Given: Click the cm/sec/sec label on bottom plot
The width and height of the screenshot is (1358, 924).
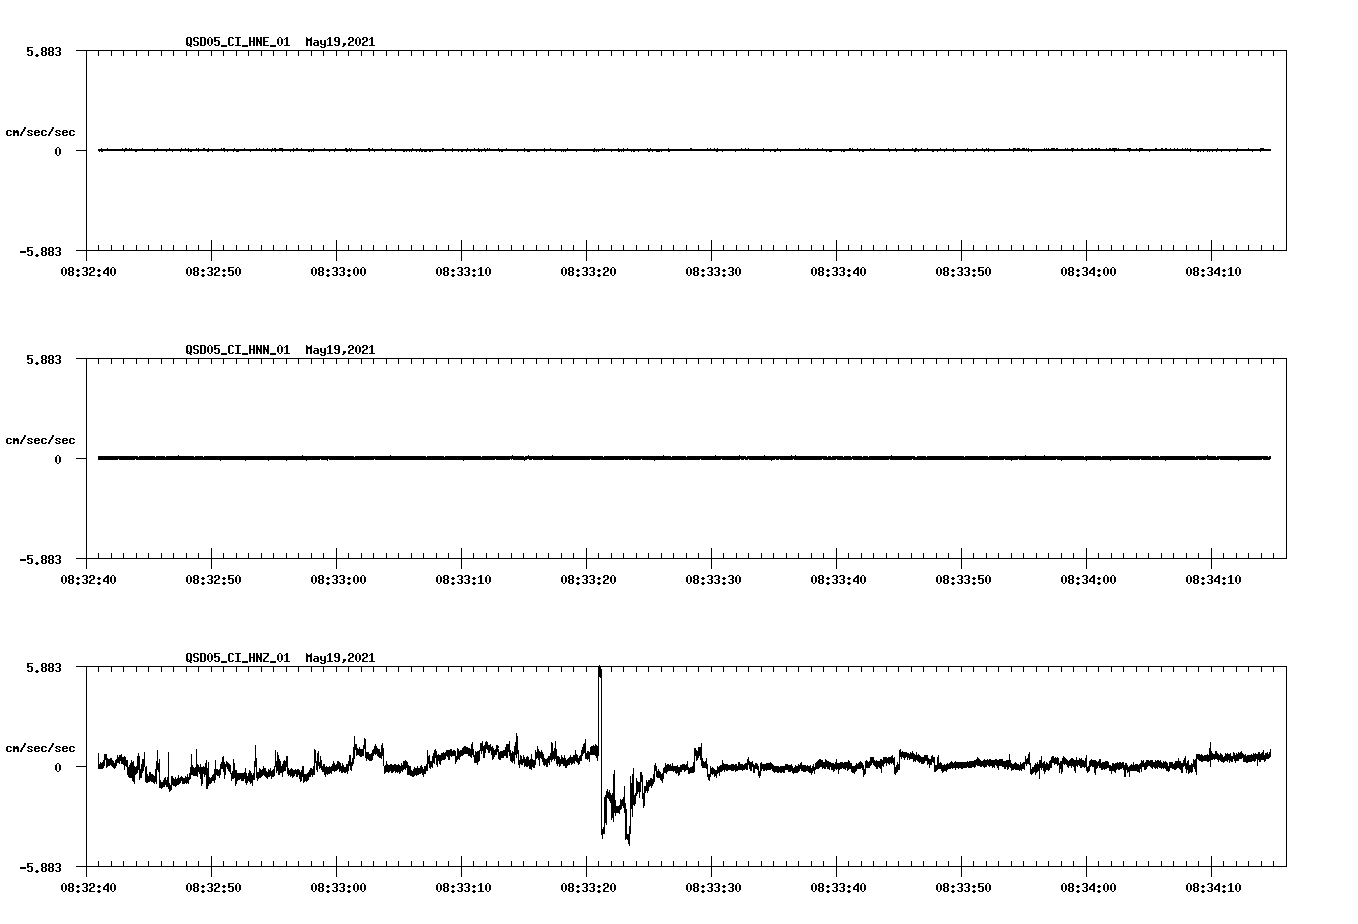Looking at the screenshot, I should coord(42,746).
